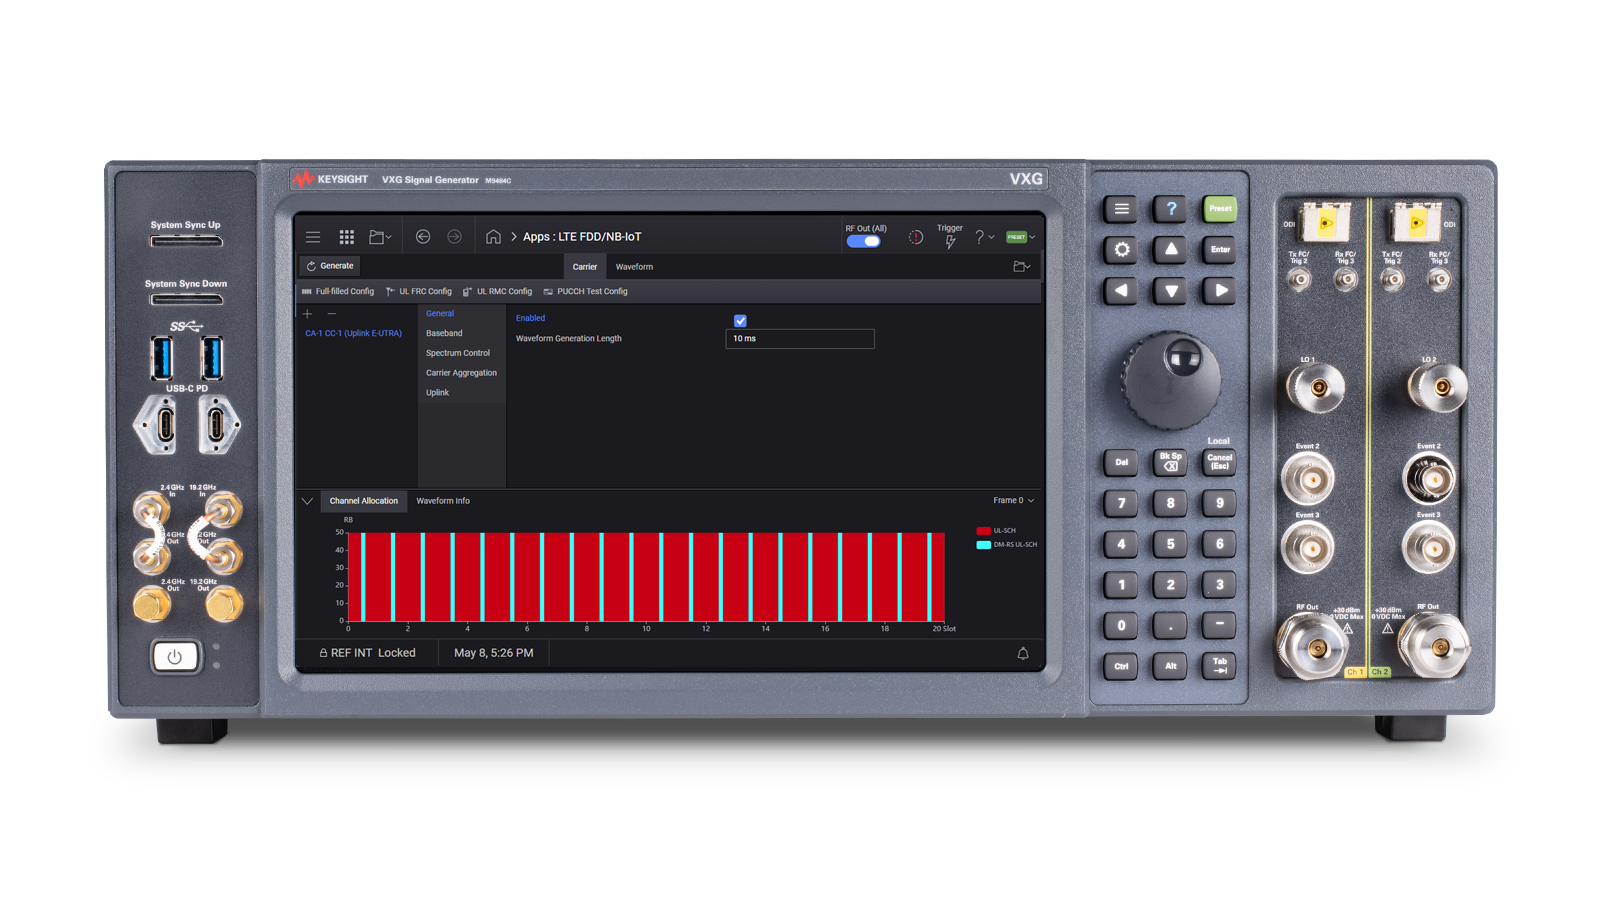
Task: Push the hardware menu key with three lines
Action: pyautogui.click(x=1121, y=209)
